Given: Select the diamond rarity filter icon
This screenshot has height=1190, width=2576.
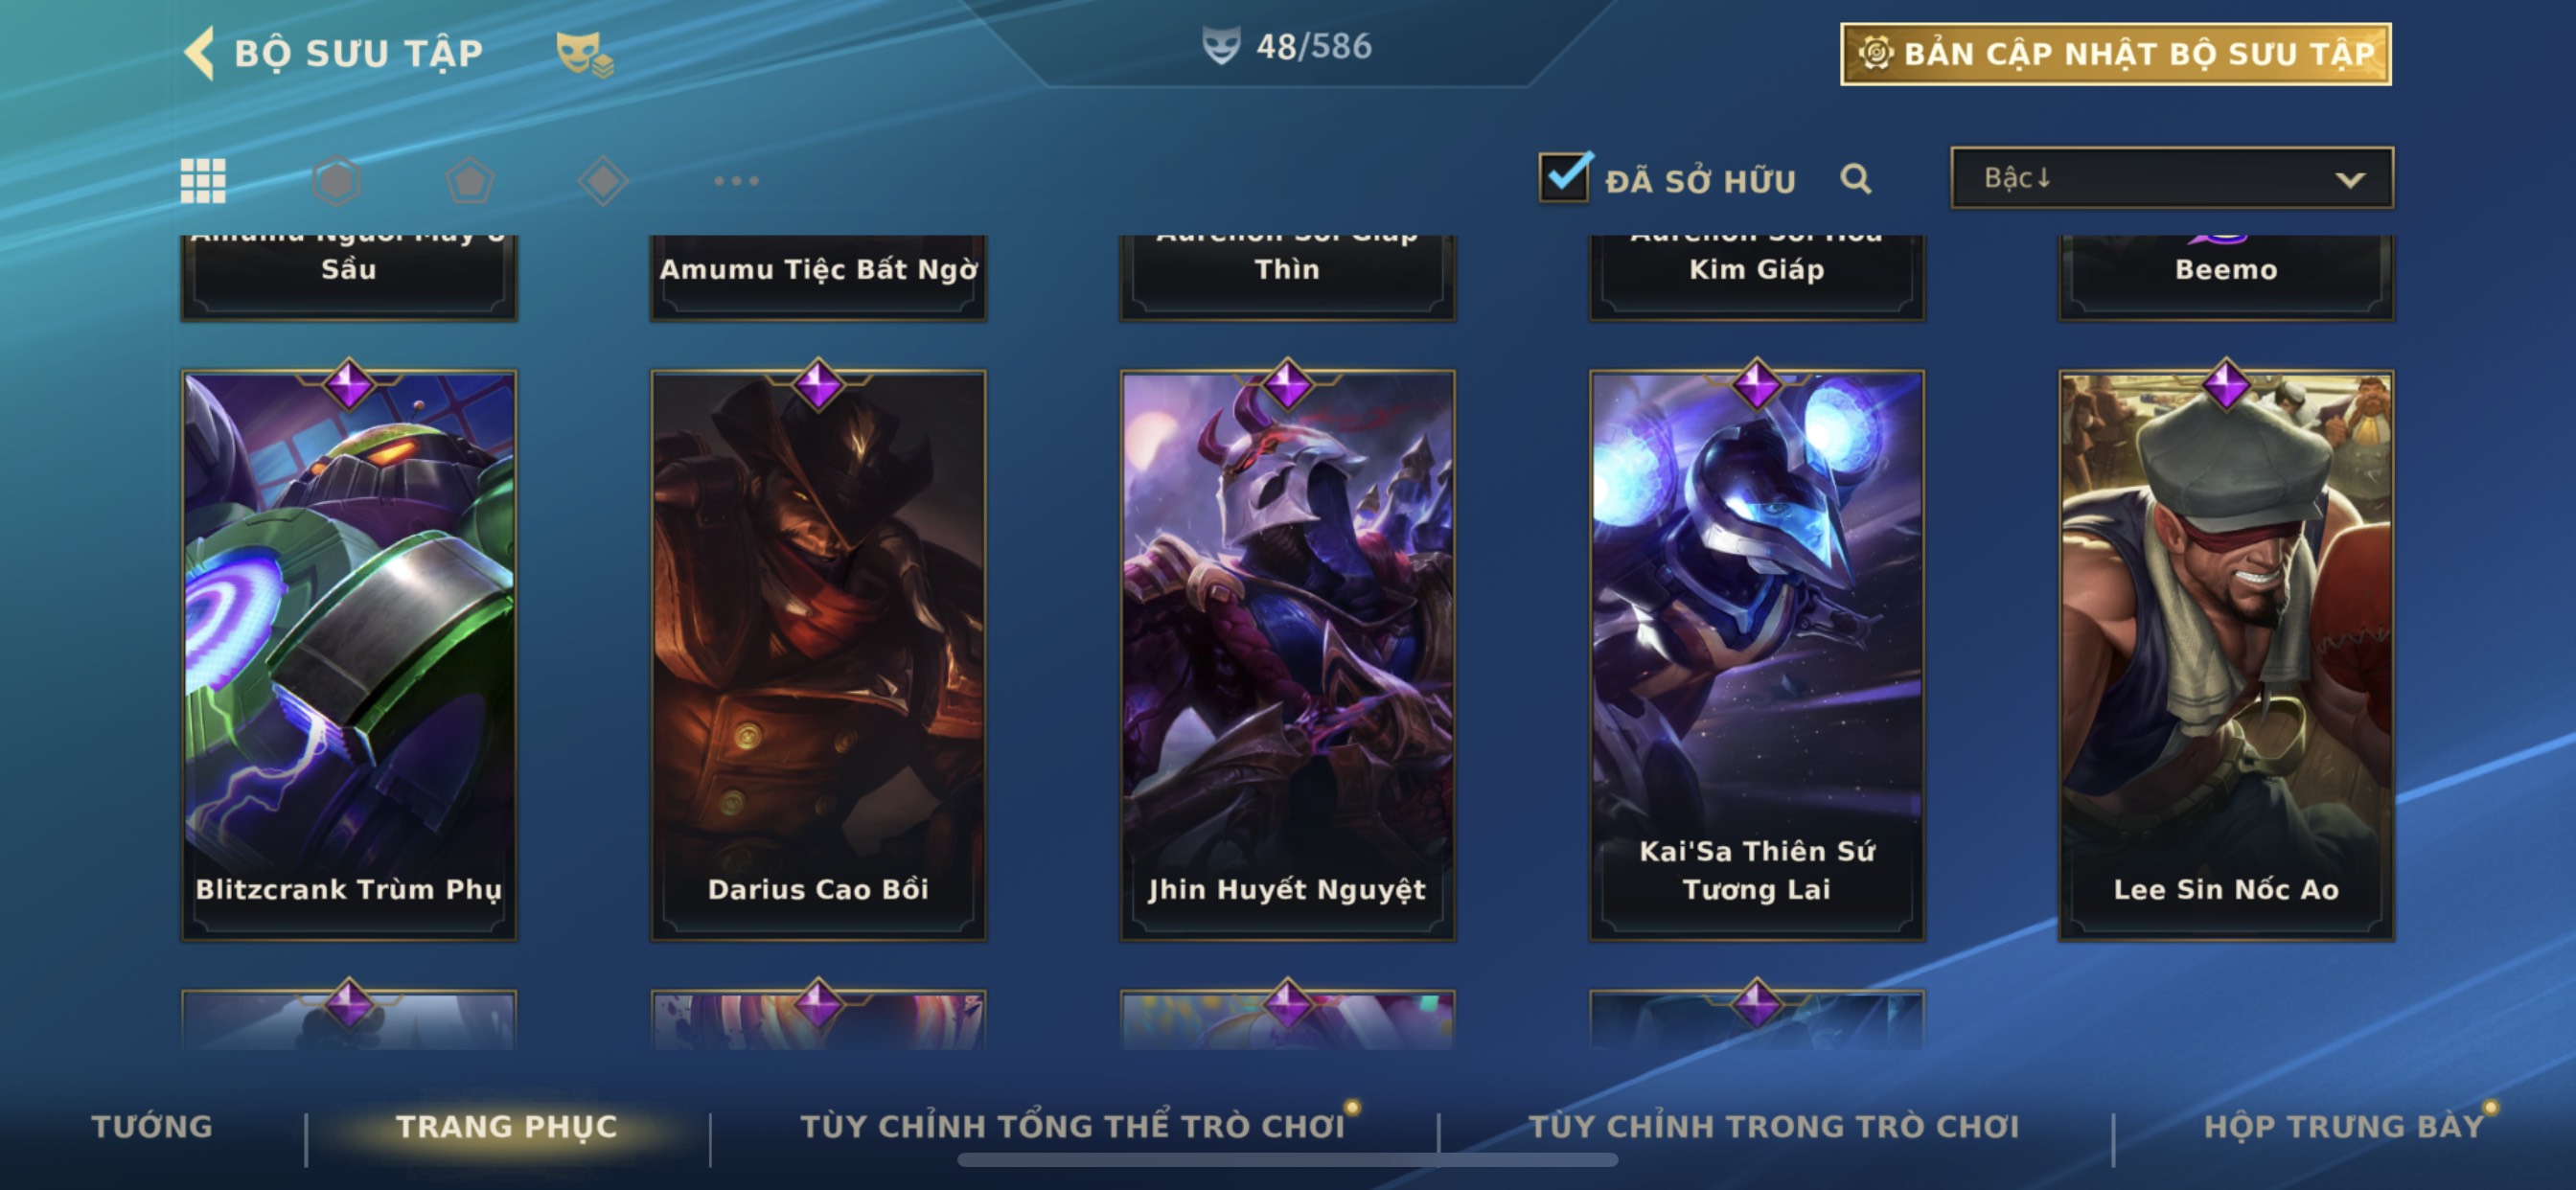Looking at the screenshot, I should pyautogui.click(x=603, y=181).
